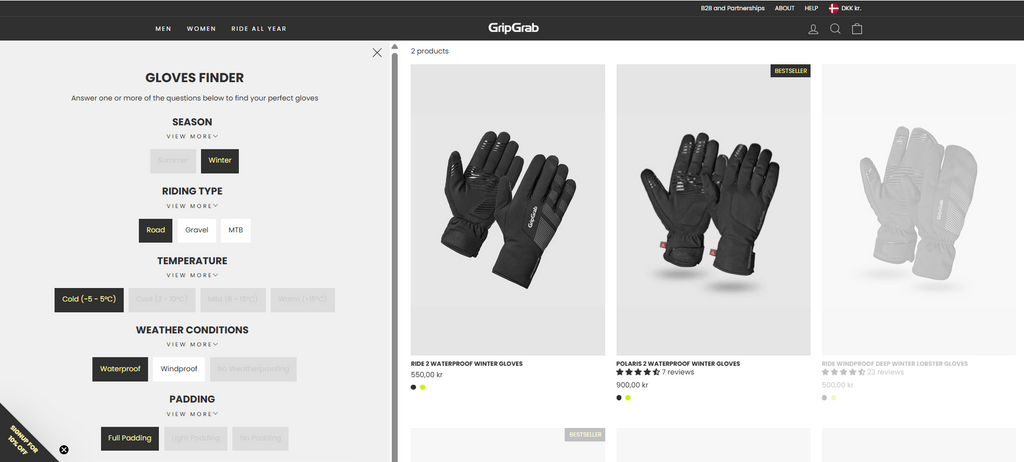Expand View More under Weather Conditions

point(192,344)
